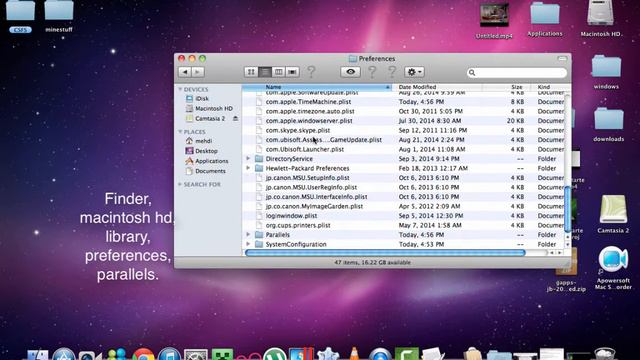Image resolution: width=640 pixels, height=360 pixels.
Task: Open Minecraft creeper icon in the Dock
Action: pyautogui.click(x=222, y=354)
